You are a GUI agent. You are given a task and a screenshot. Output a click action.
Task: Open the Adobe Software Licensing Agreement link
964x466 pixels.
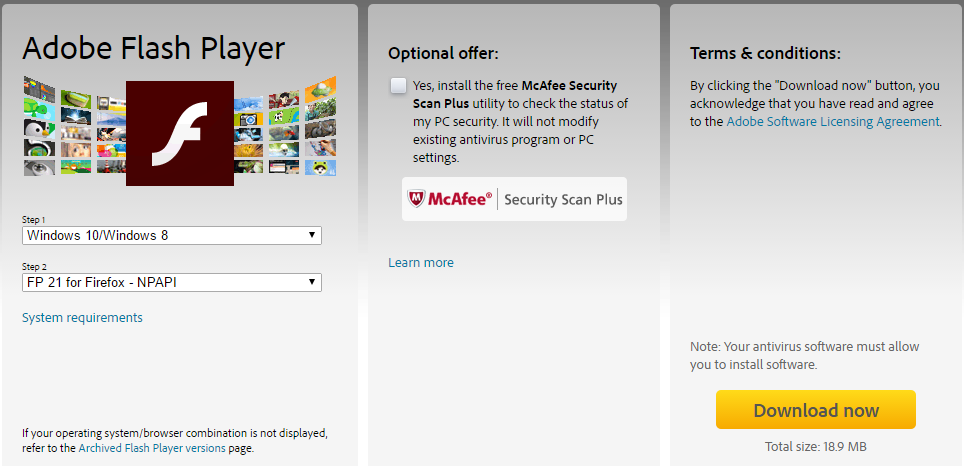pyautogui.click(x=833, y=122)
